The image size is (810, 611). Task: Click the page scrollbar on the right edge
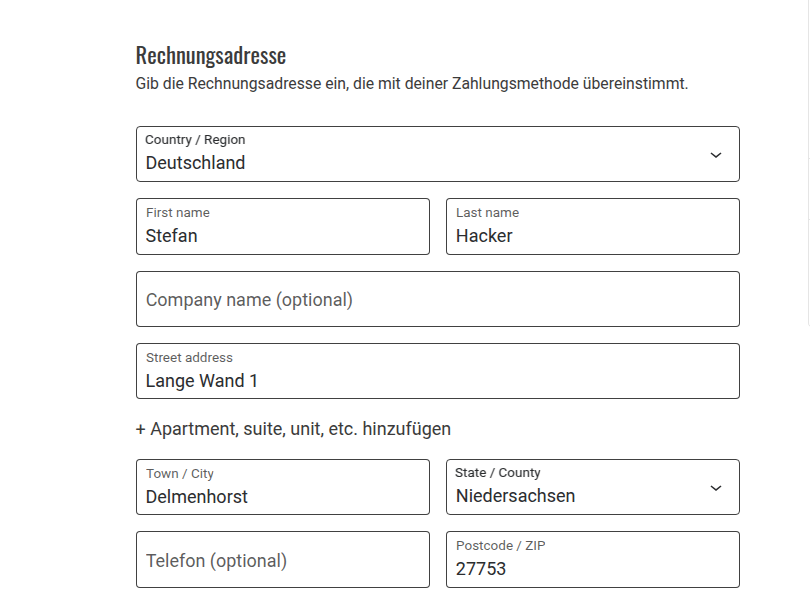click(x=808, y=160)
